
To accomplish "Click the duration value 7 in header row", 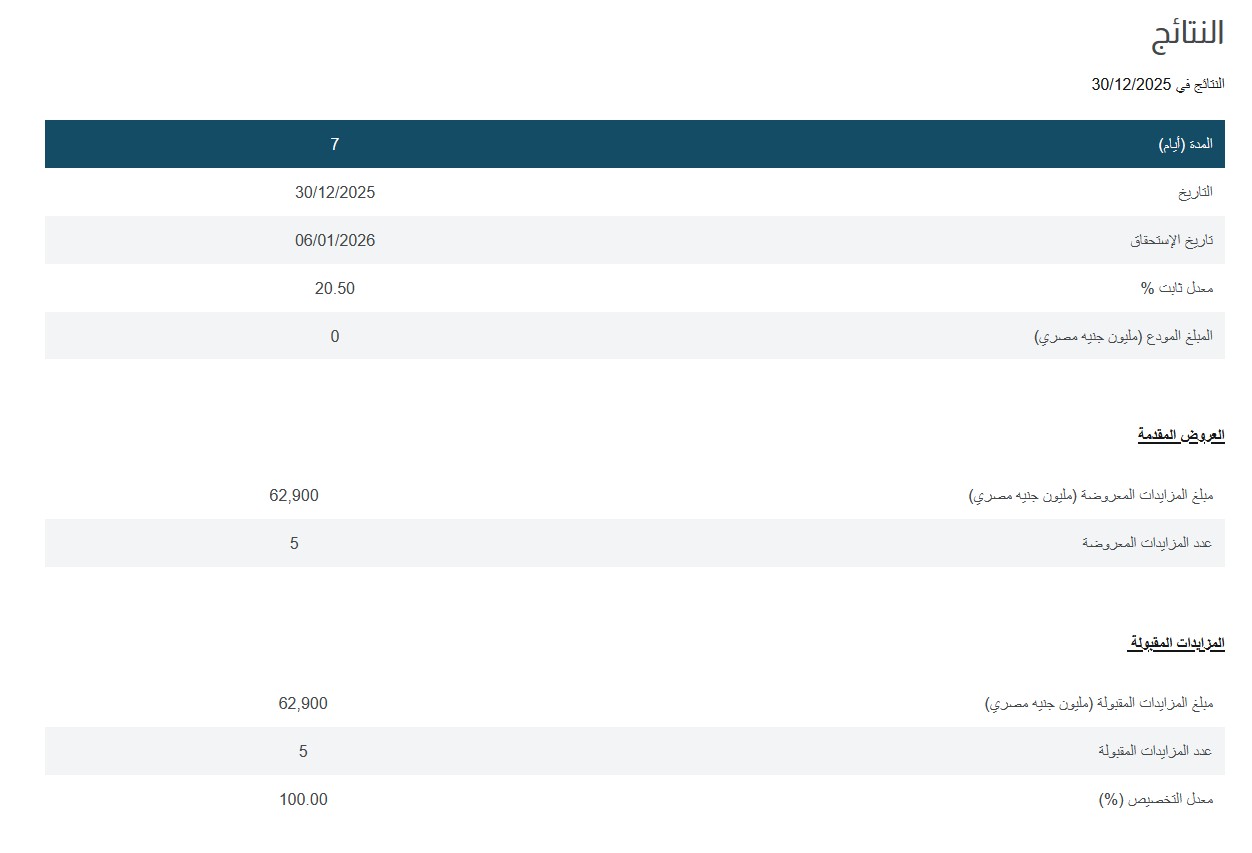I will [335, 144].
